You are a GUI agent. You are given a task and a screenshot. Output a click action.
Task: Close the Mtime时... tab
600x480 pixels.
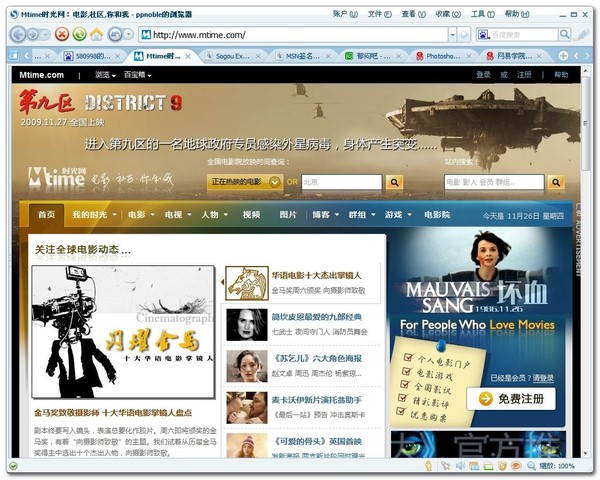point(188,56)
